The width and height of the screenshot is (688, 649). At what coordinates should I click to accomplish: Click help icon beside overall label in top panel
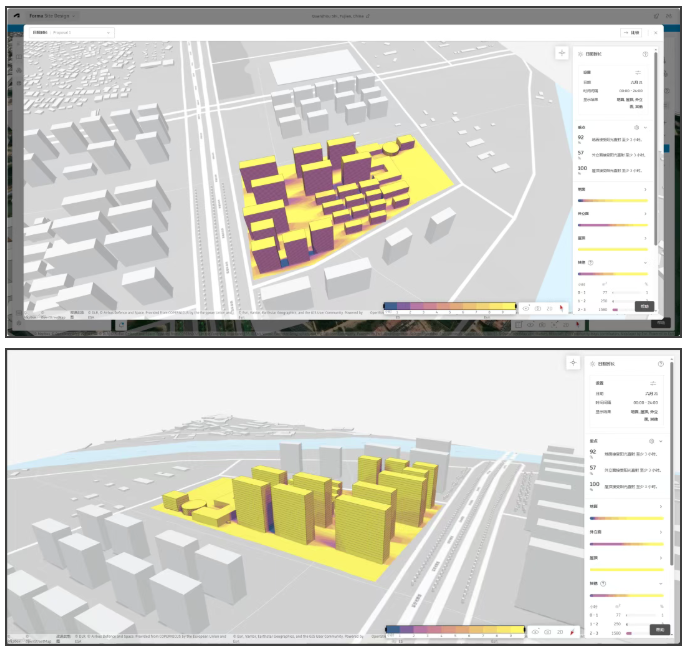click(x=591, y=262)
